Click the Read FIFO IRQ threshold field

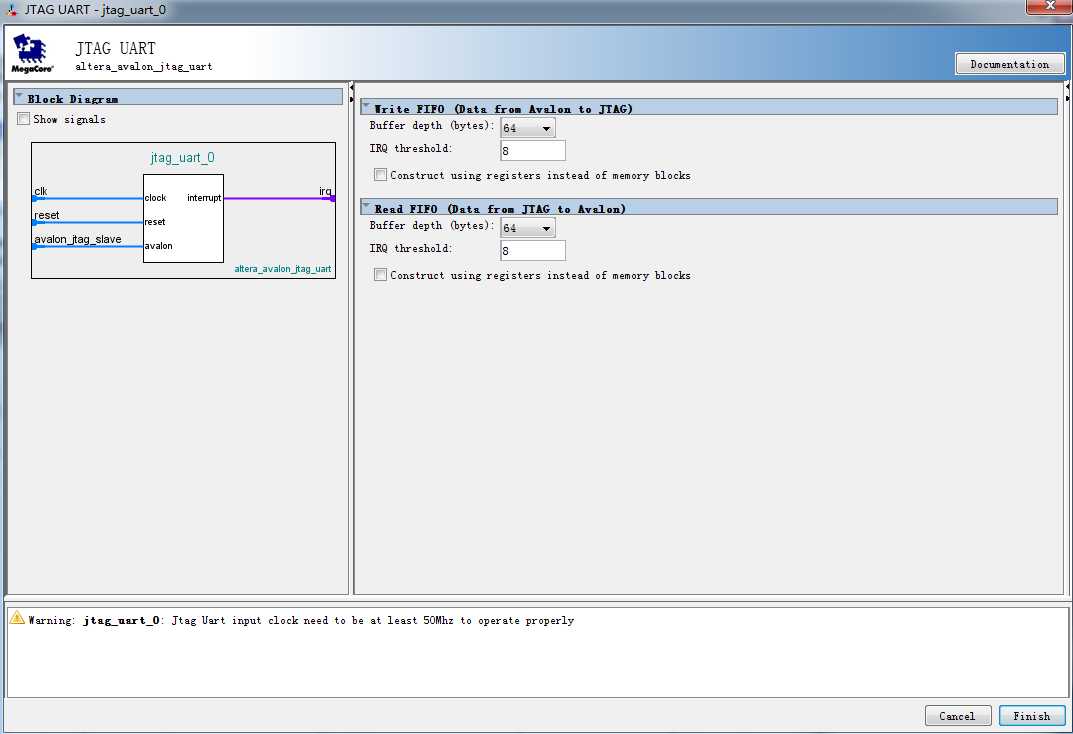(x=533, y=250)
